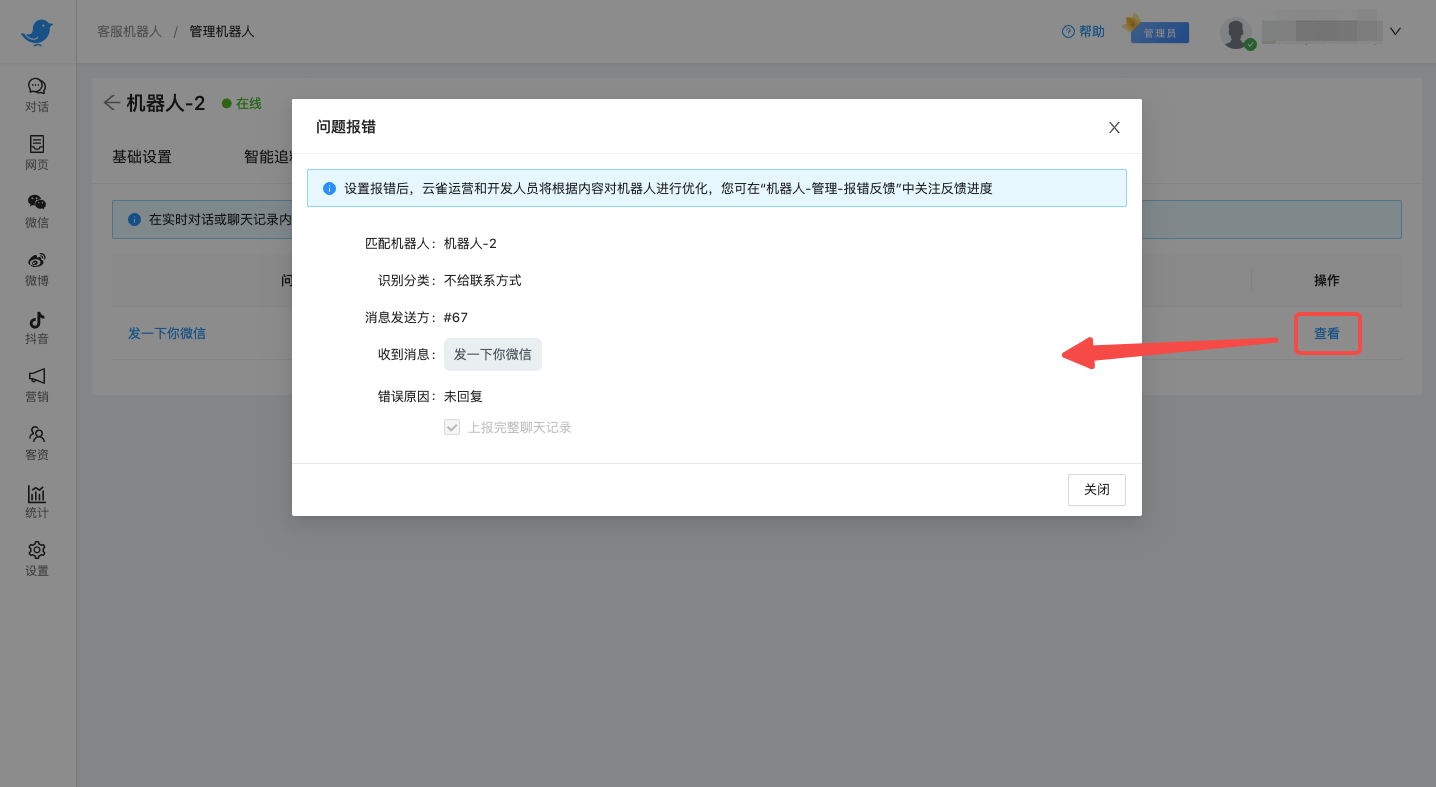Viewport: 1436px width, 787px height.
Task: Open the 微信 channel settings
Action: [37, 211]
